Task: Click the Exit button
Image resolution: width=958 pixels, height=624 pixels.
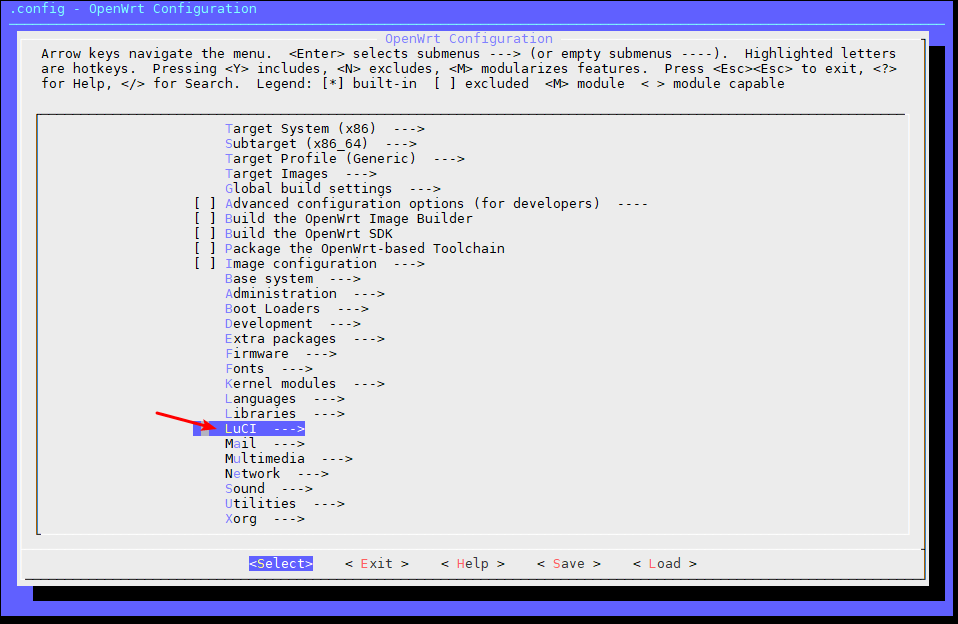Action: point(376,563)
